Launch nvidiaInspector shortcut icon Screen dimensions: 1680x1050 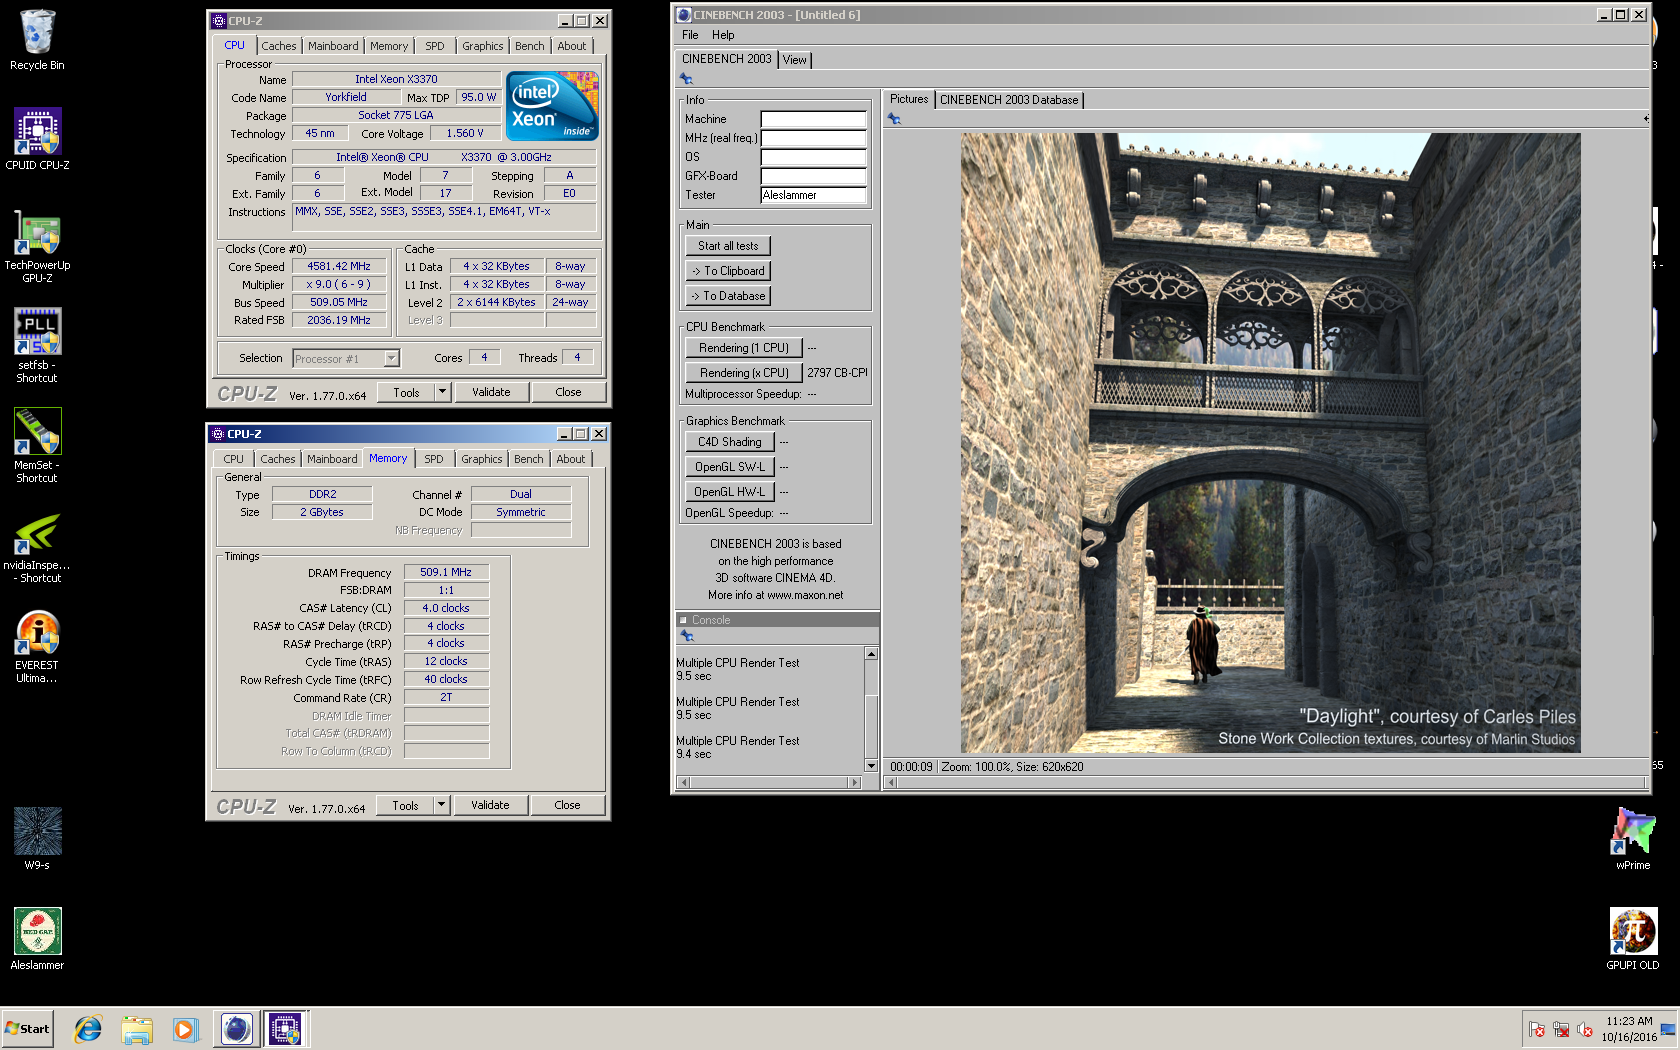coord(37,546)
